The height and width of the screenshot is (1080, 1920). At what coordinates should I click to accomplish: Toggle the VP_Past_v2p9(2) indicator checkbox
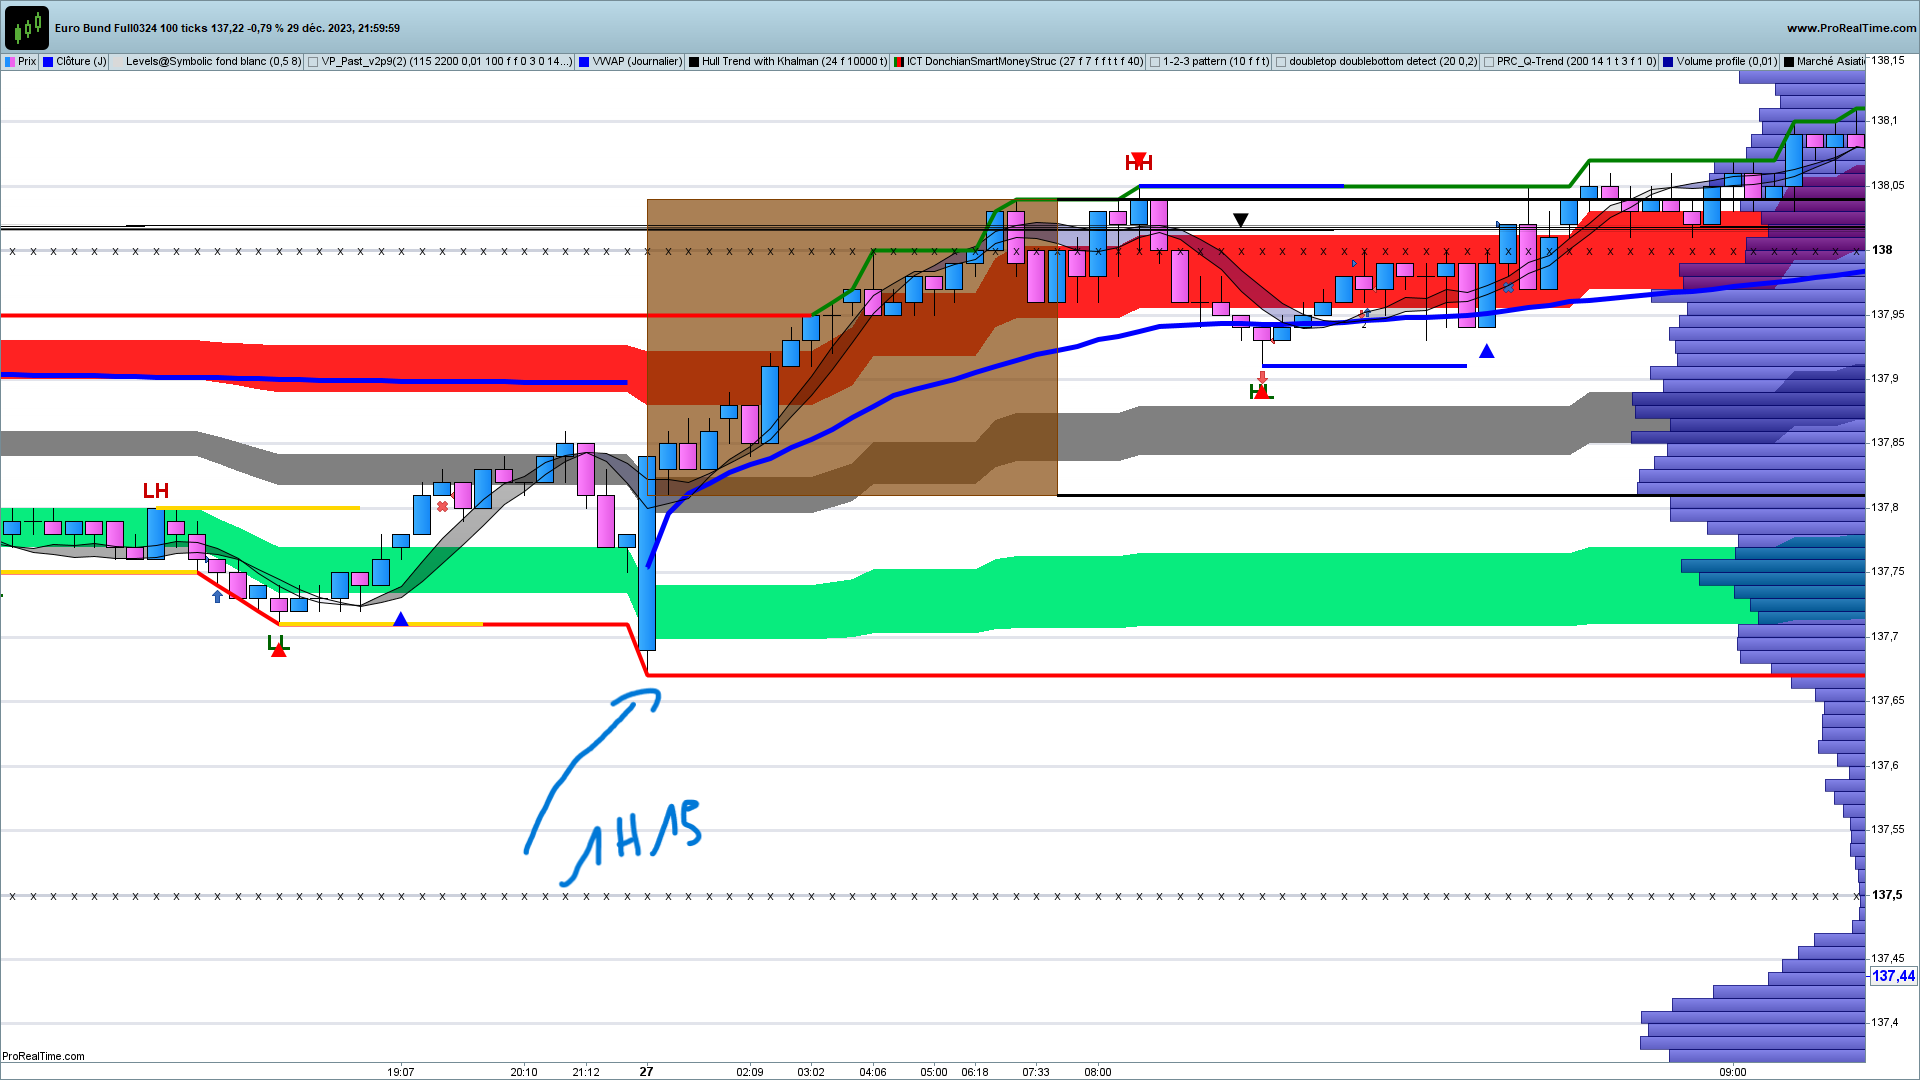(313, 62)
